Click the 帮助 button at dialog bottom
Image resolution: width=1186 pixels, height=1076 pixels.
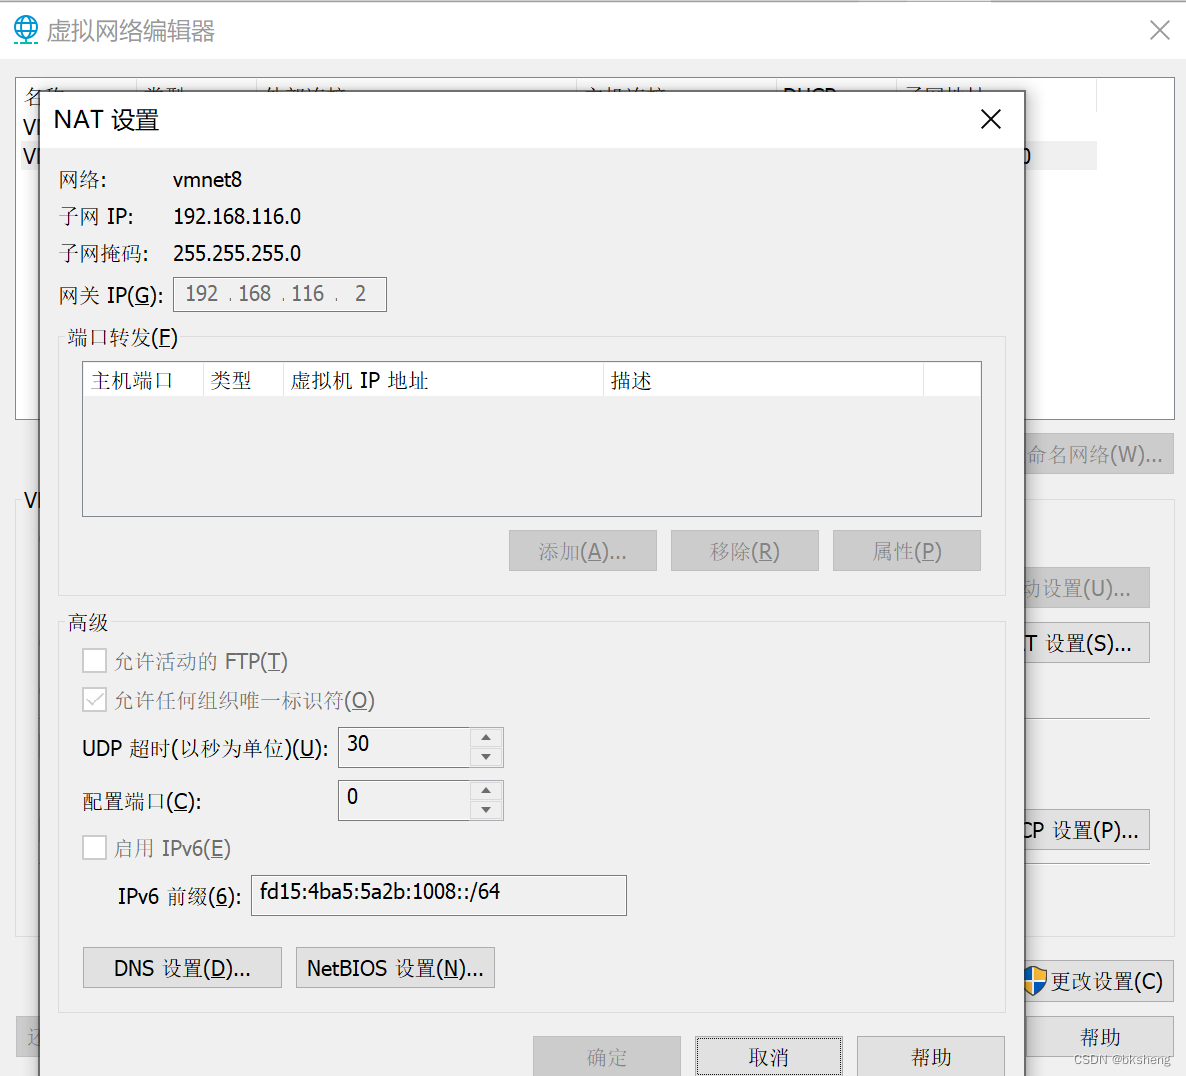click(x=930, y=1056)
